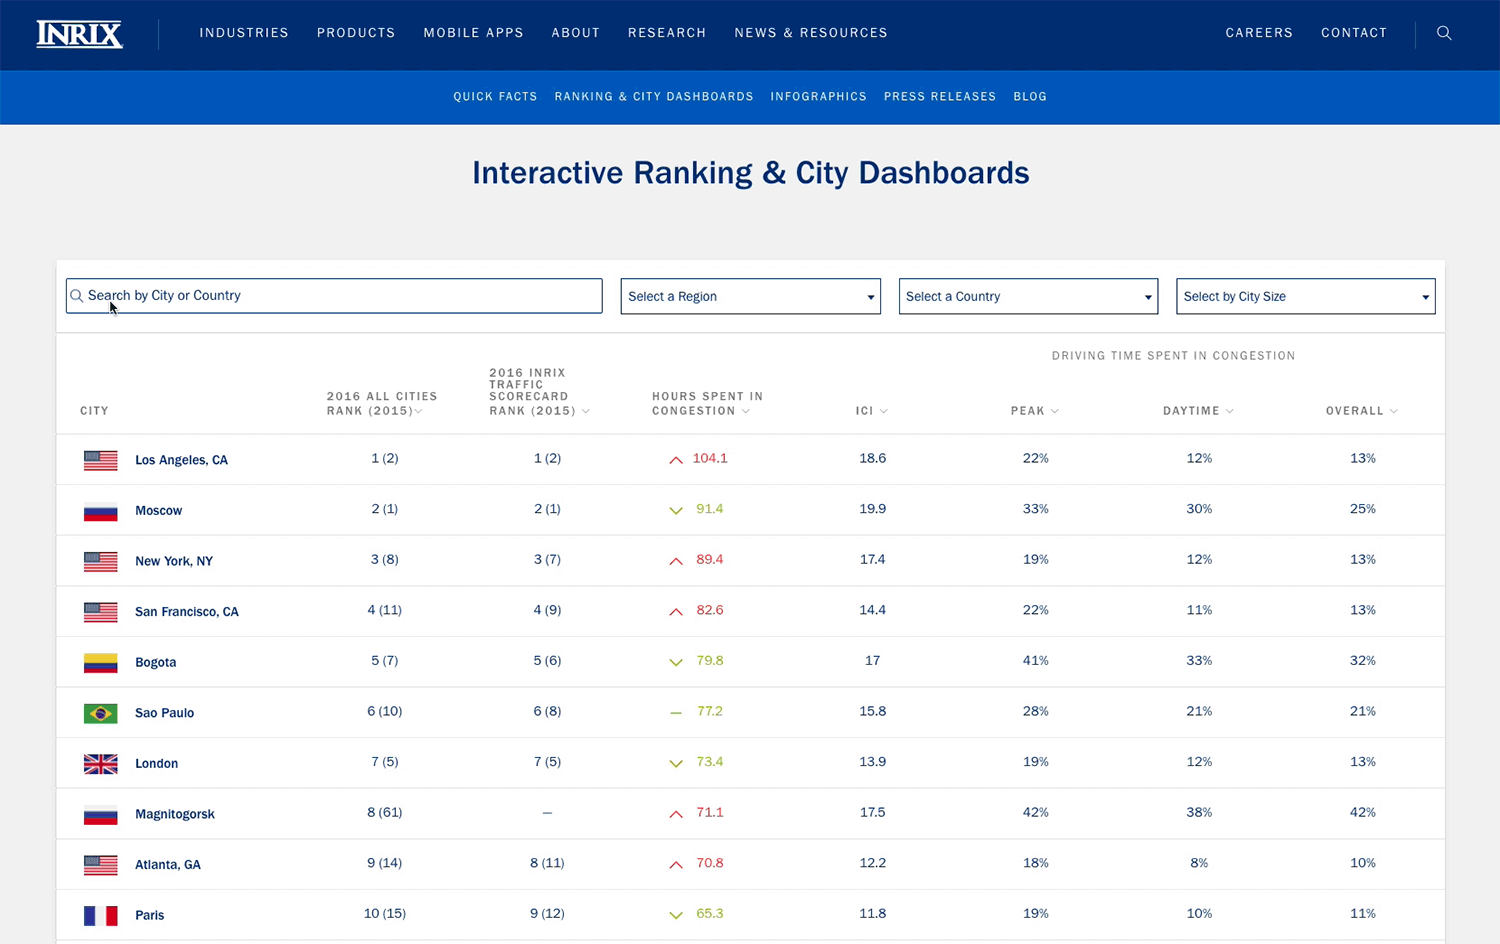Click Magnitogorsk's 42% peak value
1500x944 pixels.
(x=1035, y=813)
